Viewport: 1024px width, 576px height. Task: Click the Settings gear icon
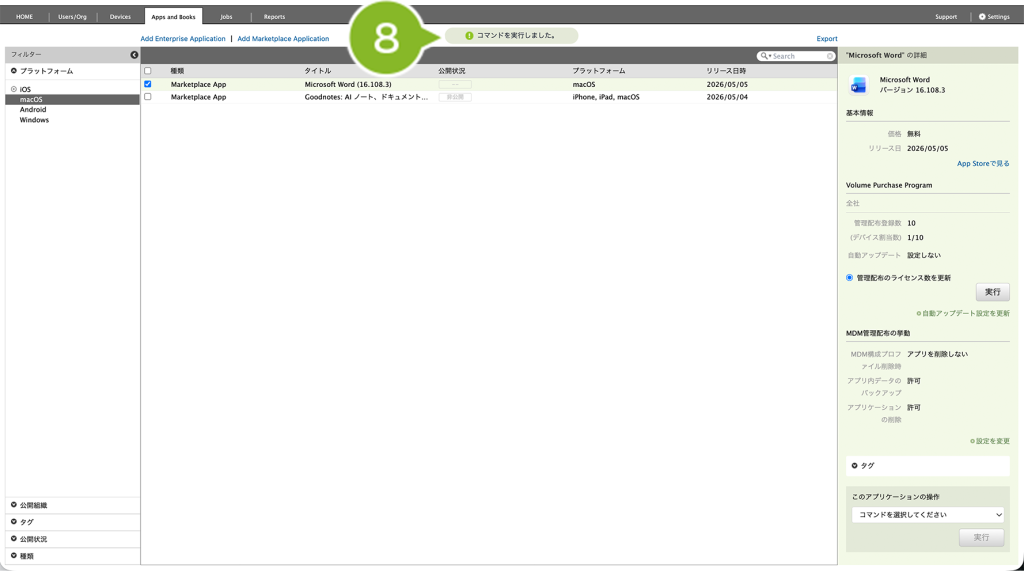(x=982, y=16)
